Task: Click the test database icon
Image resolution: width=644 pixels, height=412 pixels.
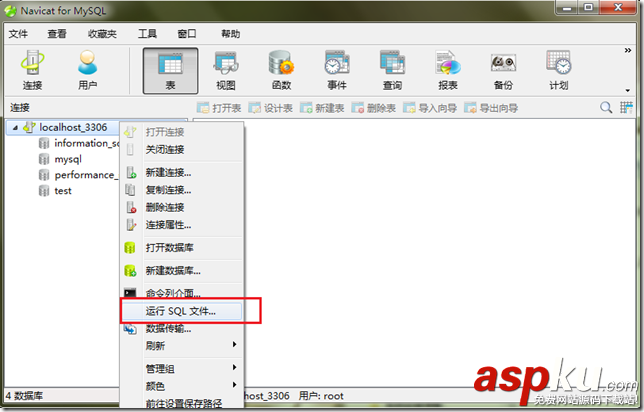Action: tap(44, 191)
